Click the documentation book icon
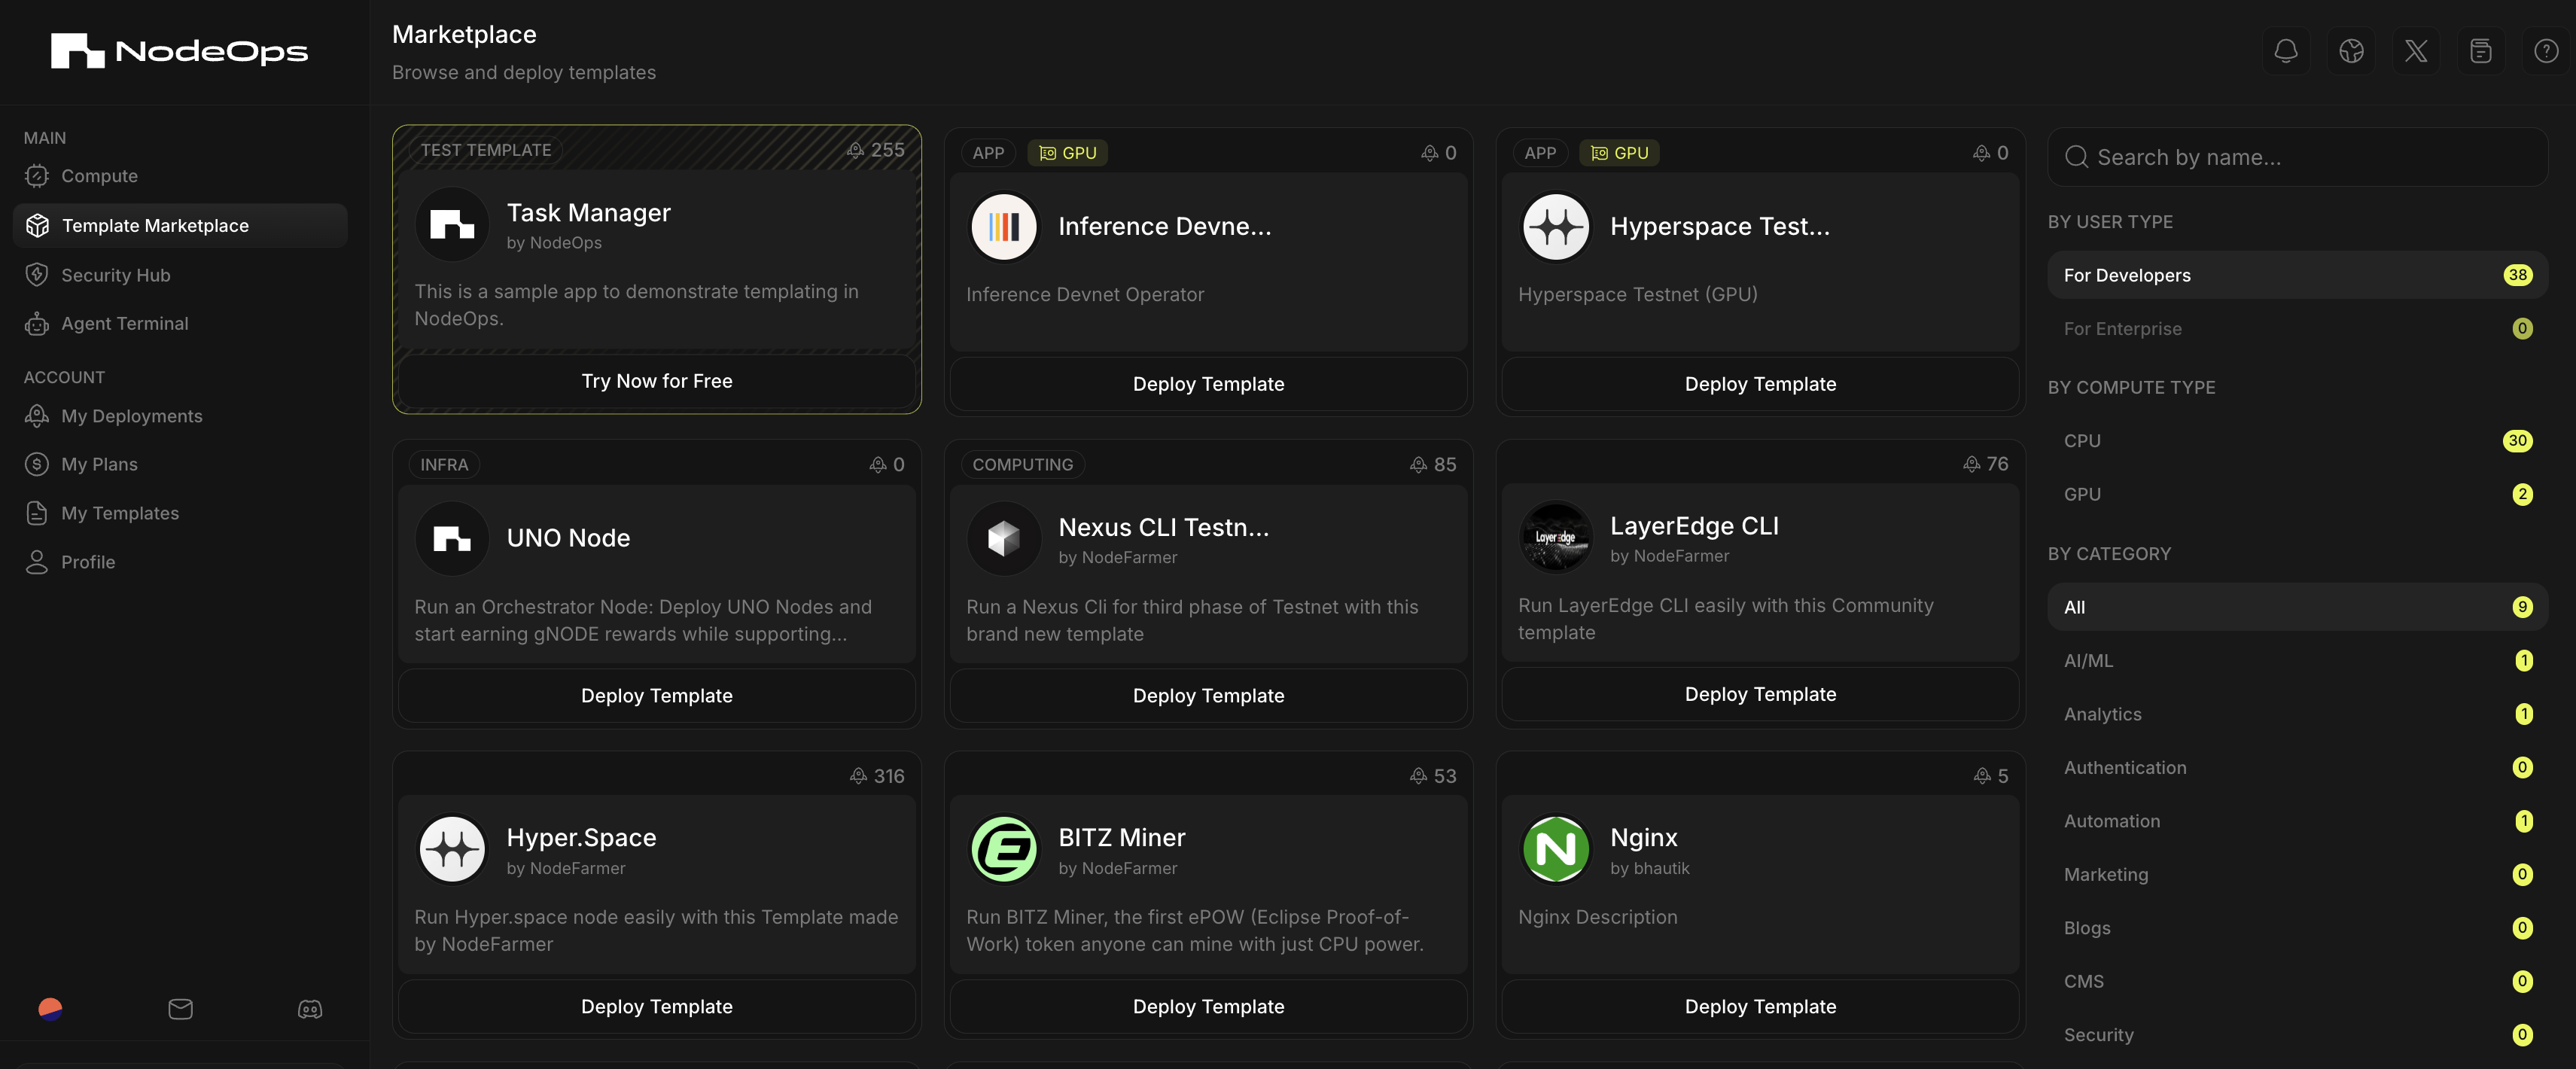The width and height of the screenshot is (2576, 1069). [2481, 50]
